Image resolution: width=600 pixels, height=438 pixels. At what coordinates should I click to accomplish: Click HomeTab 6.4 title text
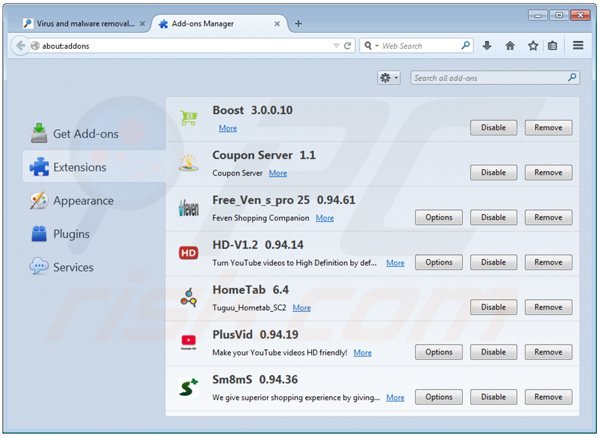(x=250, y=290)
